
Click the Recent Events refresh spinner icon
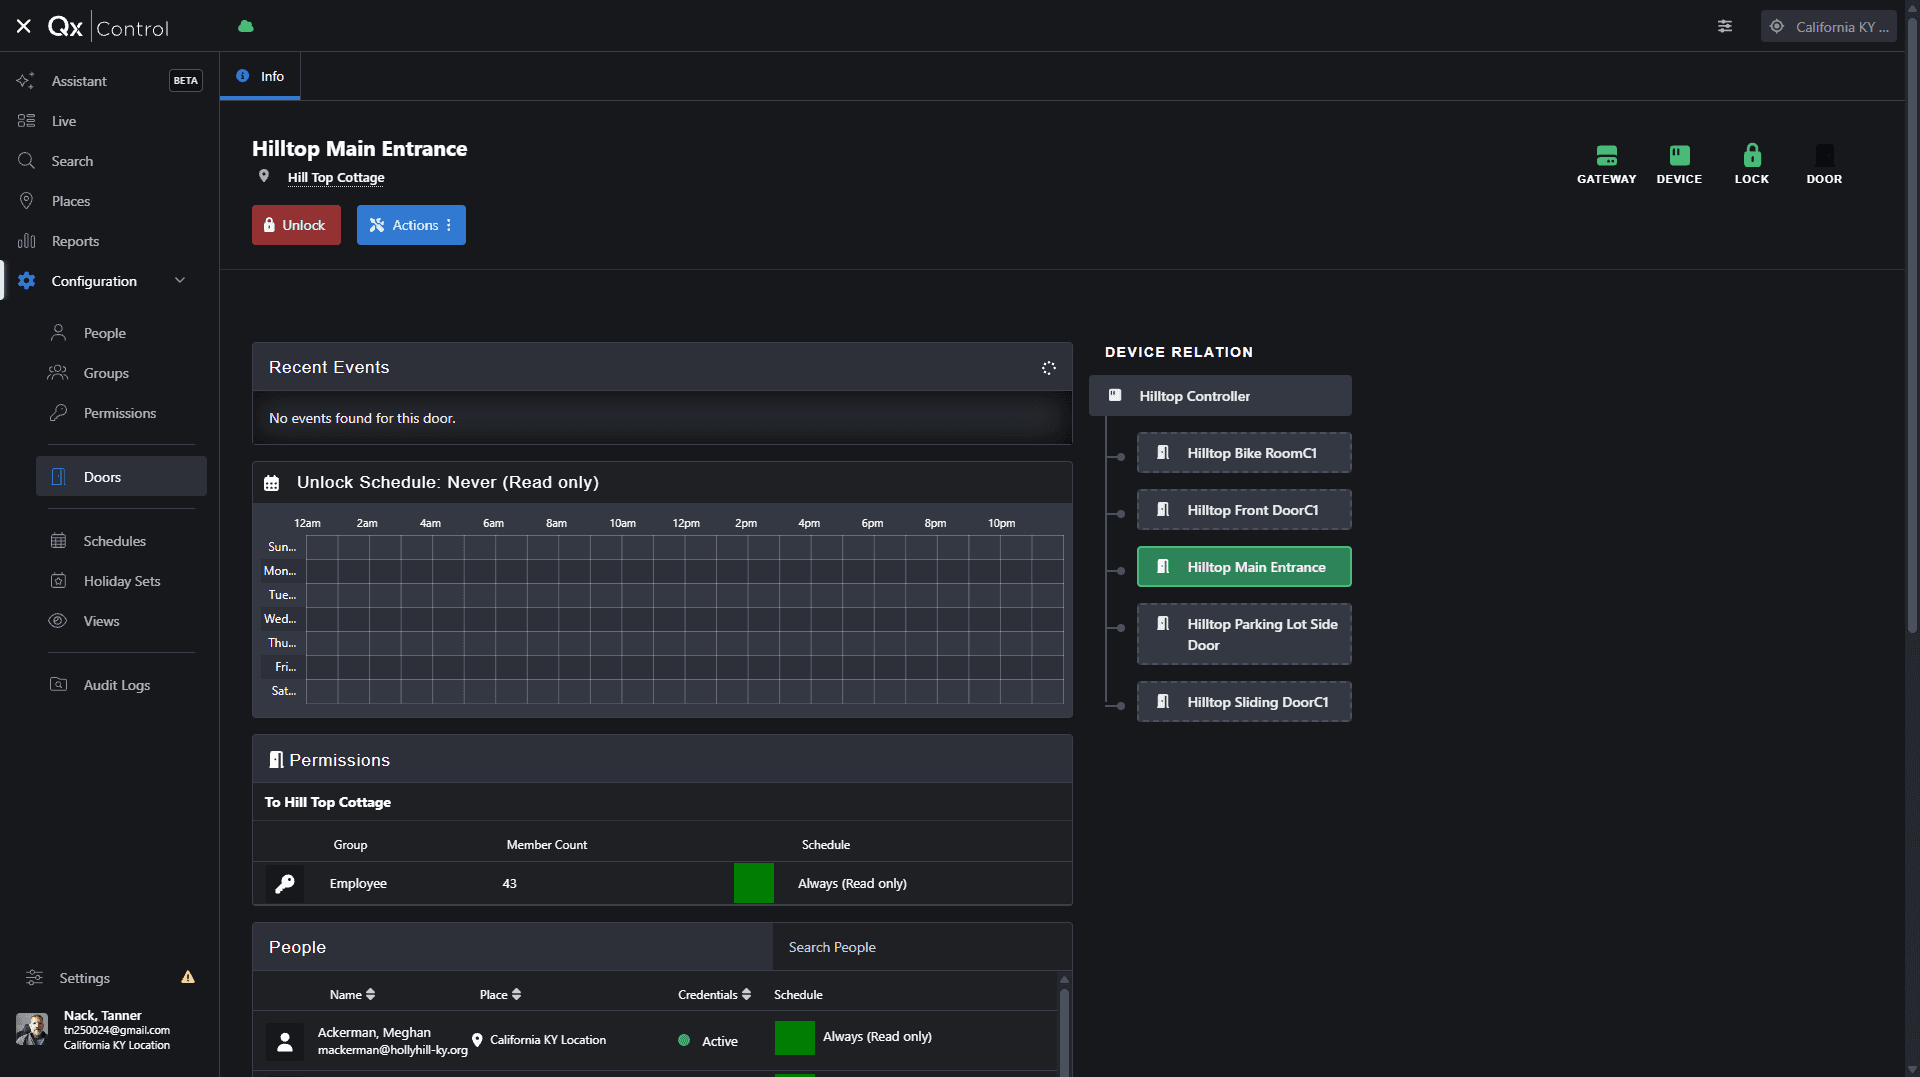point(1048,368)
